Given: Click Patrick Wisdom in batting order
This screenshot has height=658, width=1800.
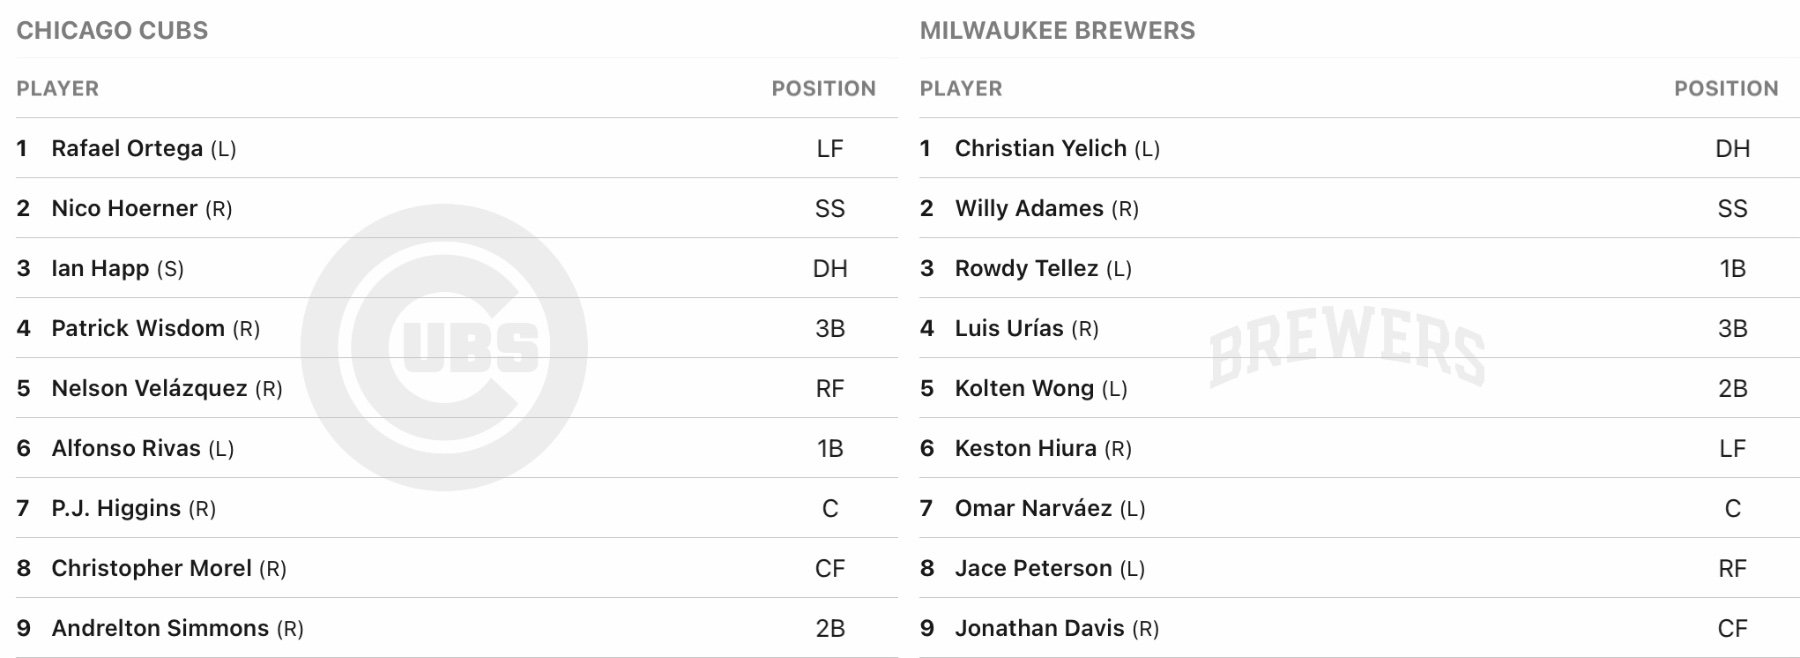Looking at the screenshot, I should [138, 329].
